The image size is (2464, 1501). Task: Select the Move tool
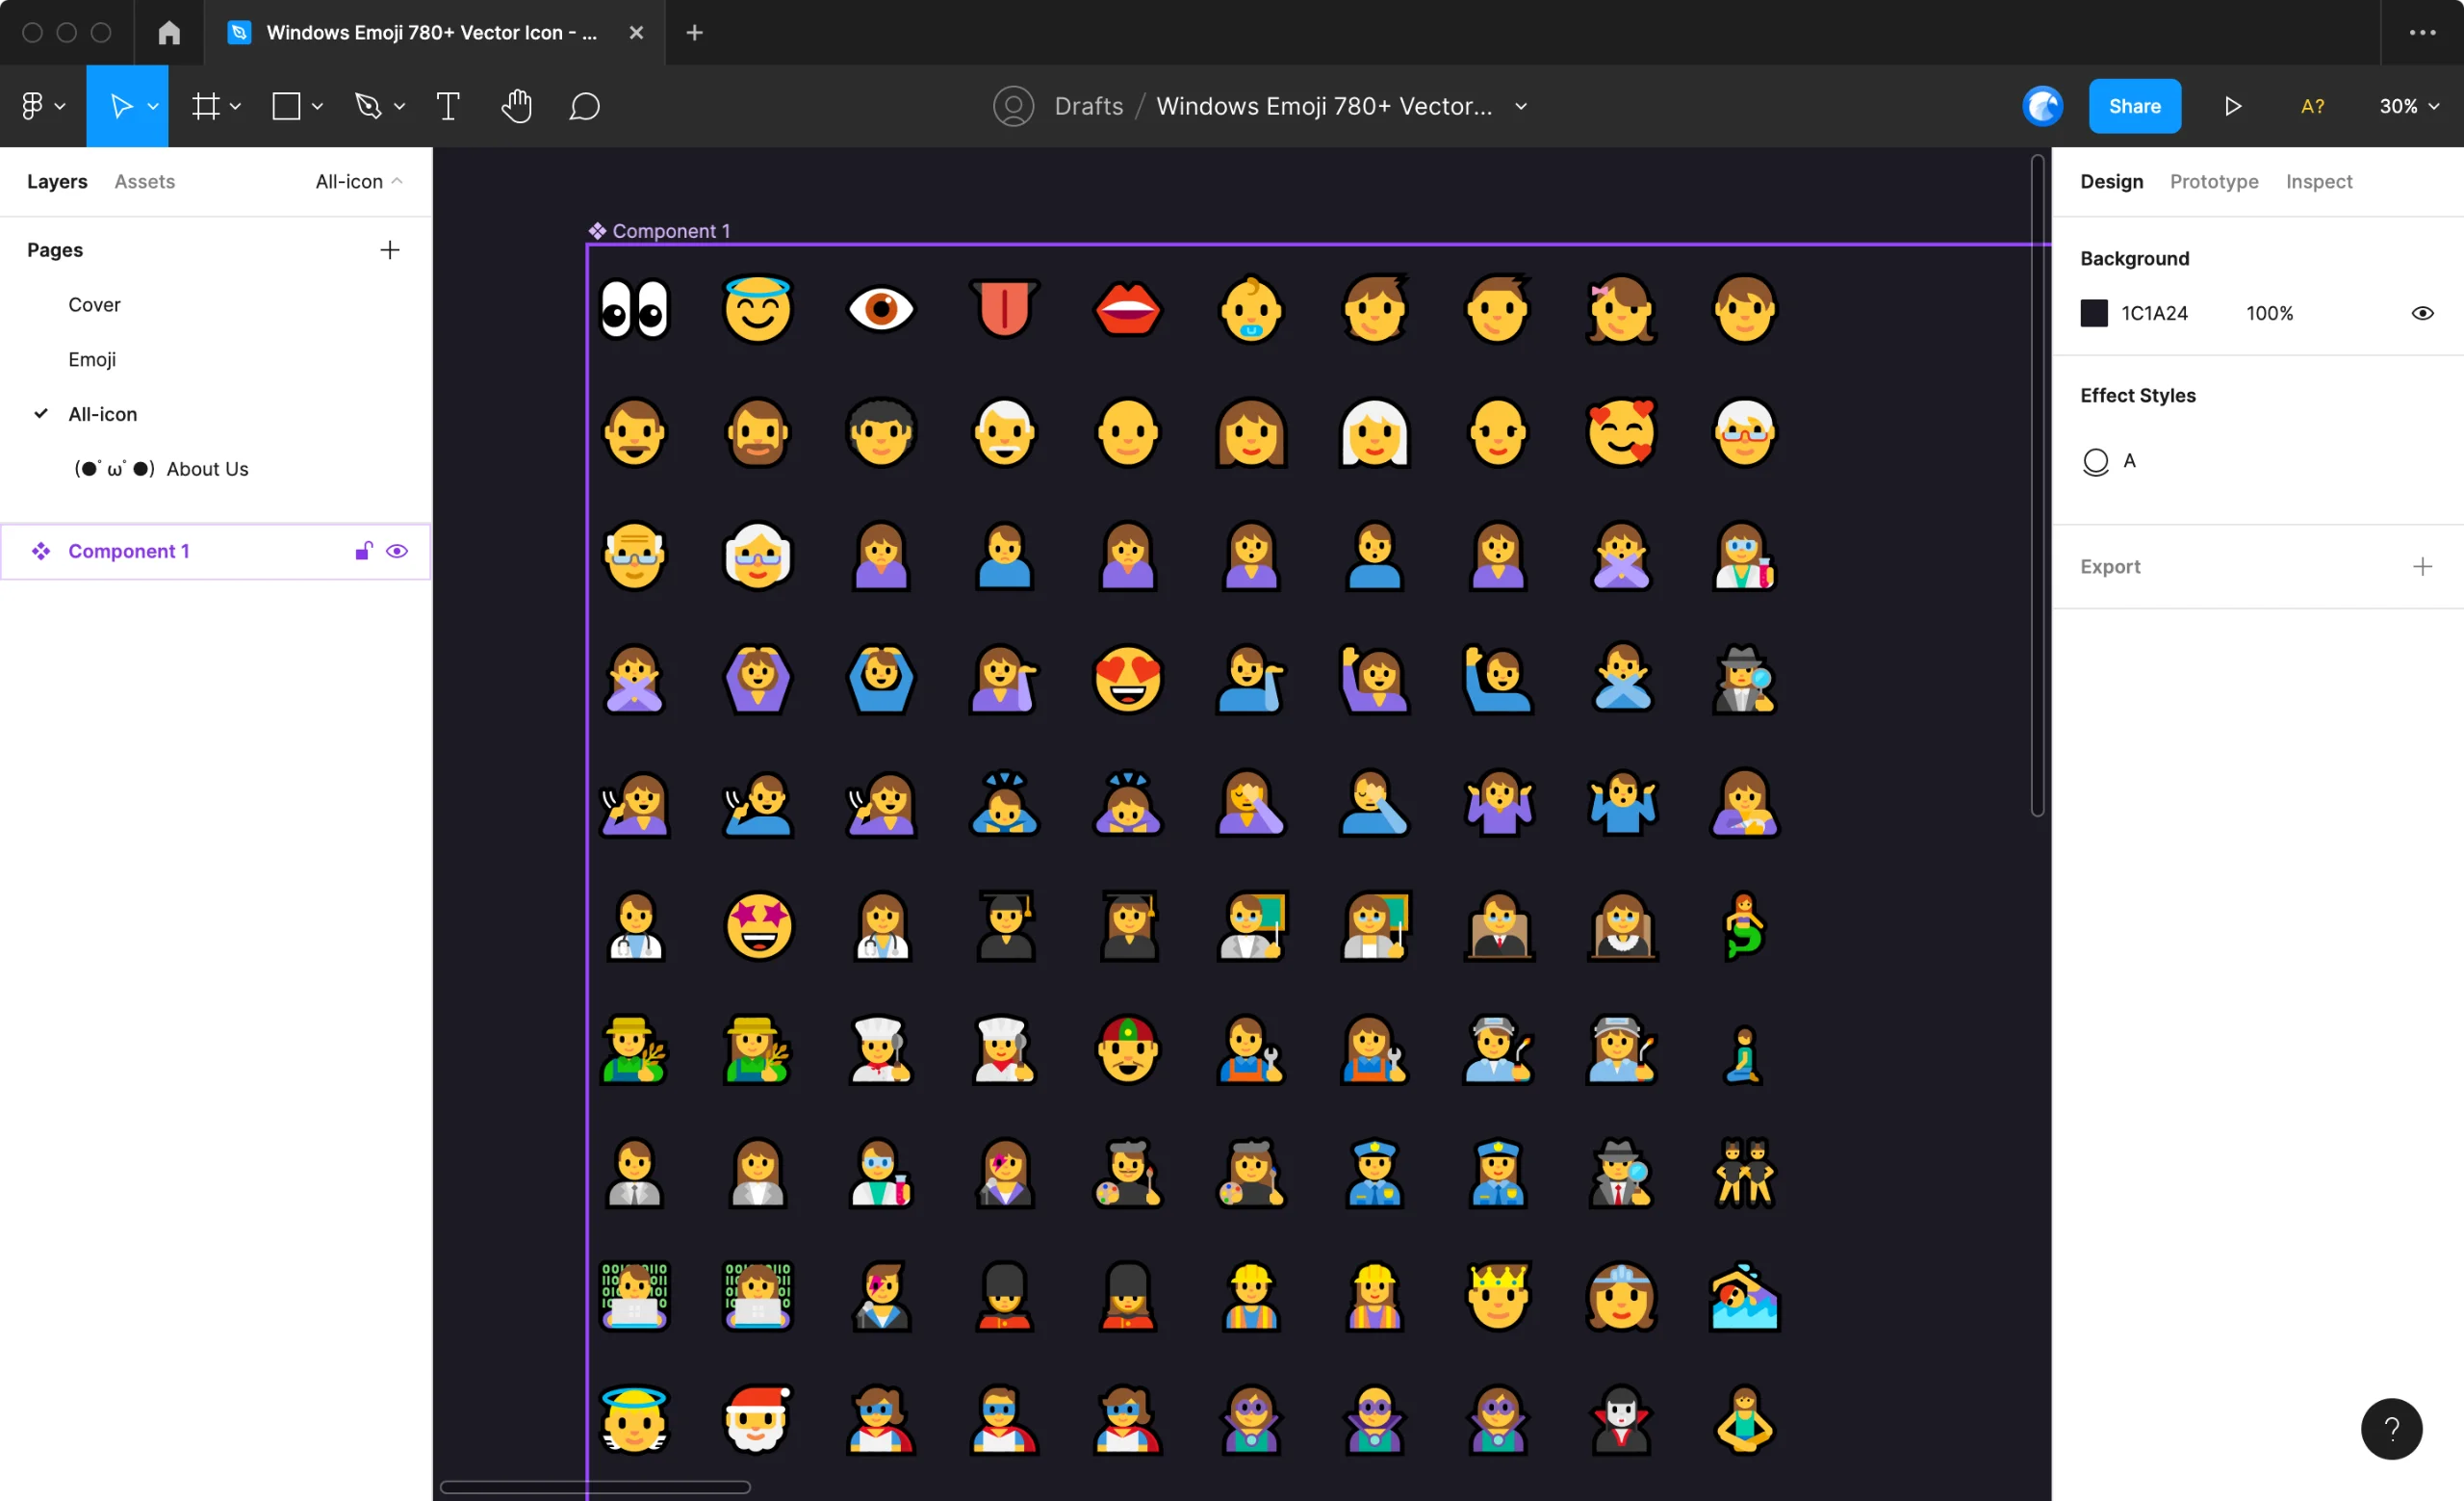tap(120, 106)
